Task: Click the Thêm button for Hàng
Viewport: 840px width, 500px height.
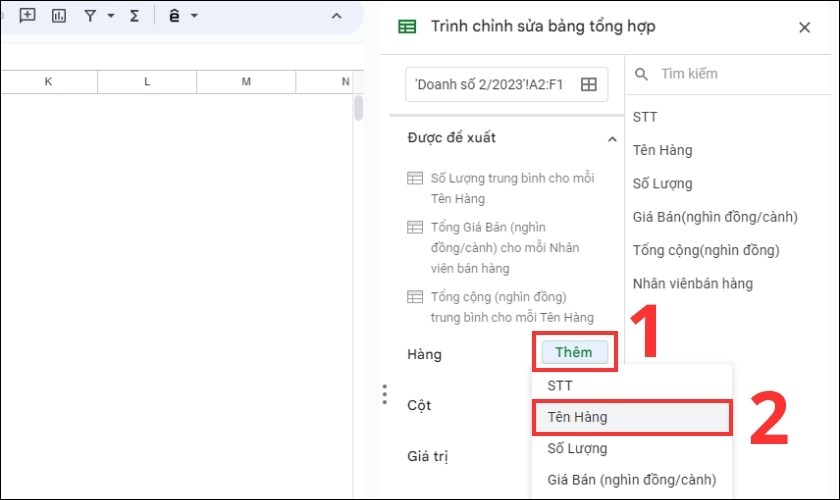Action: pyautogui.click(x=574, y=352)
